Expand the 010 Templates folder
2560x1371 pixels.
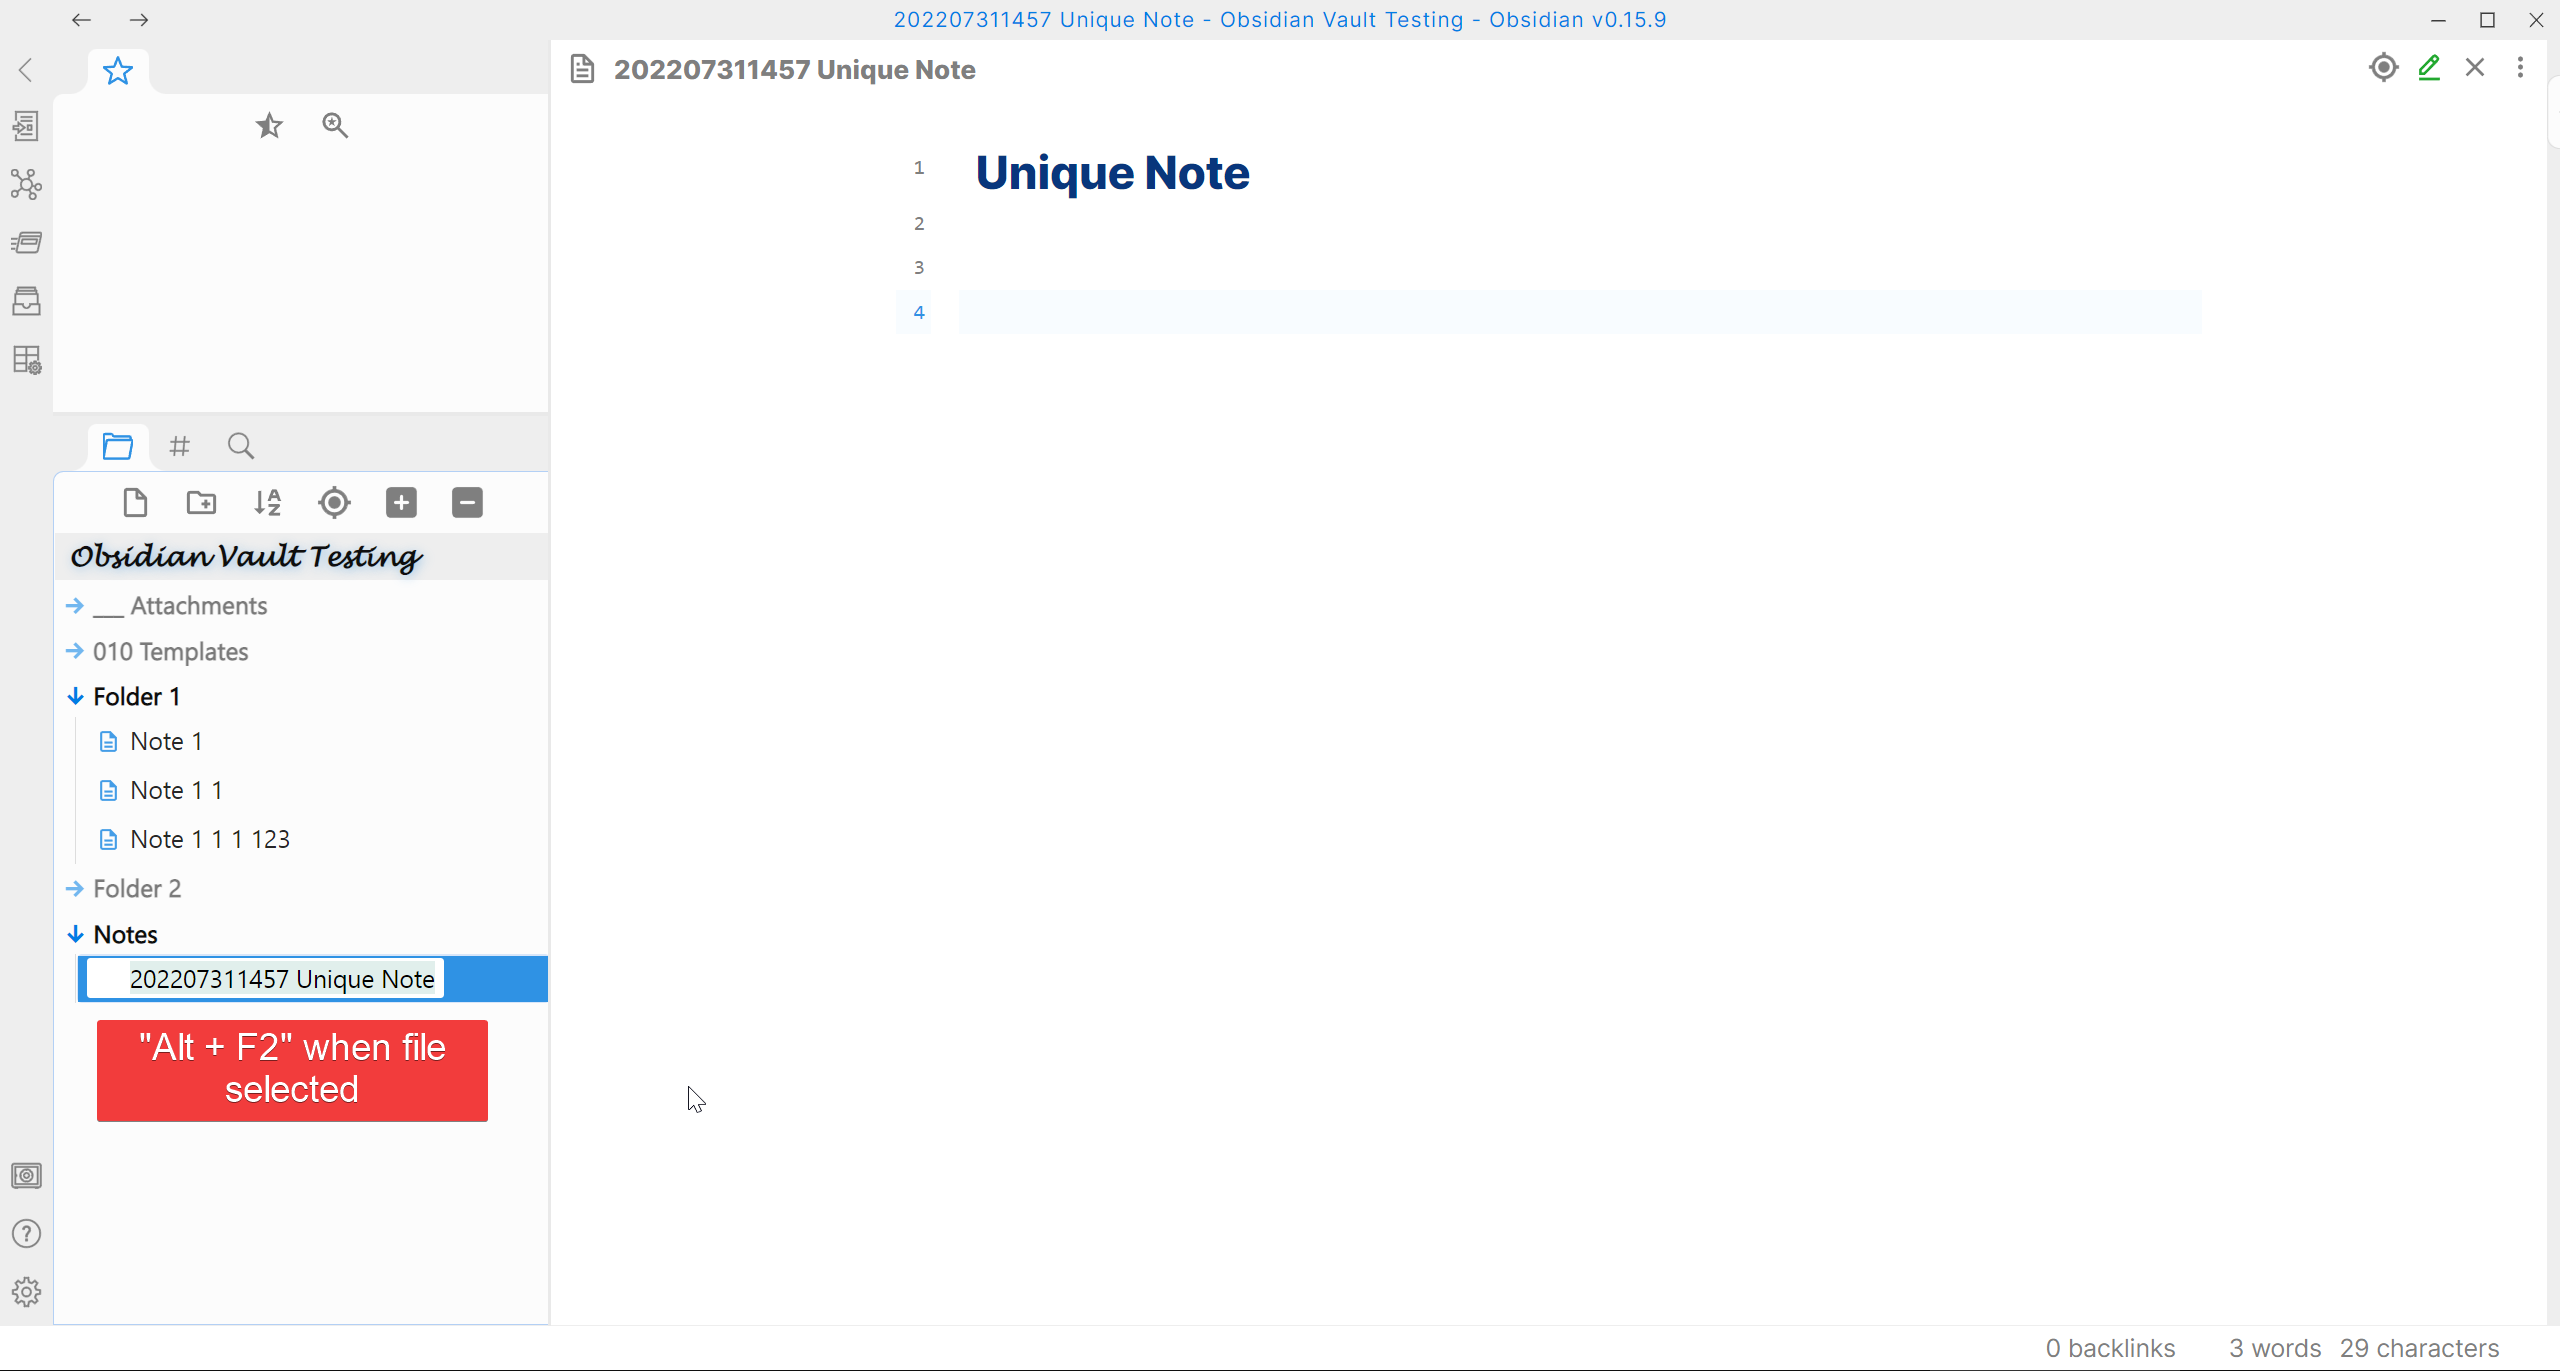[x=170, y=652]
